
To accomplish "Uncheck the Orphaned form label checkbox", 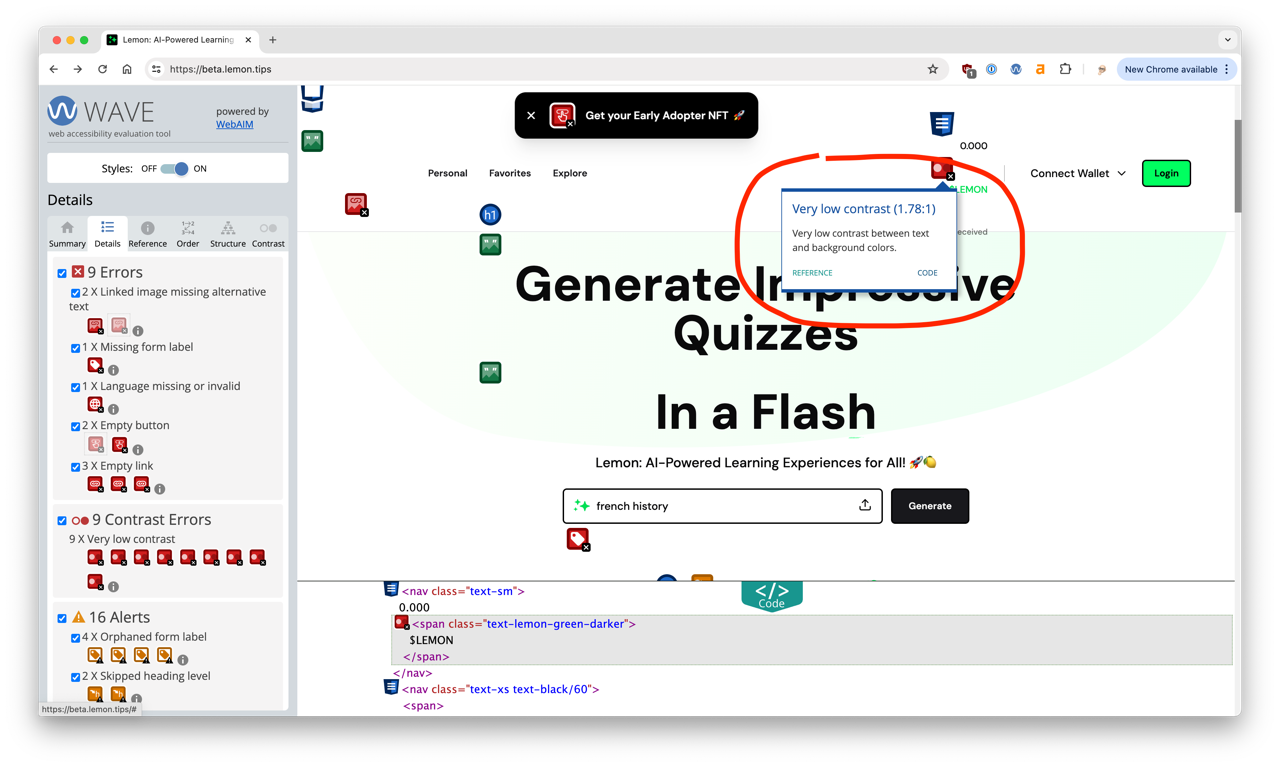I will click(75, 638).
